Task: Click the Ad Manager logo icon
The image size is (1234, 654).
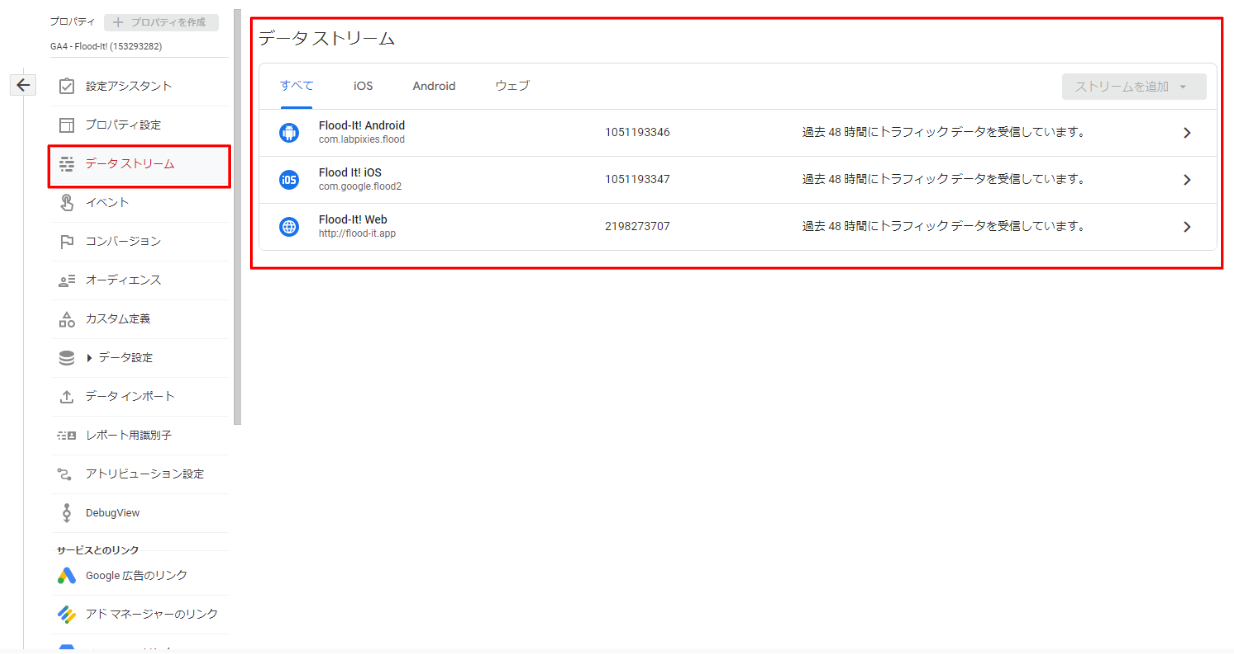Action: [67, 614]
